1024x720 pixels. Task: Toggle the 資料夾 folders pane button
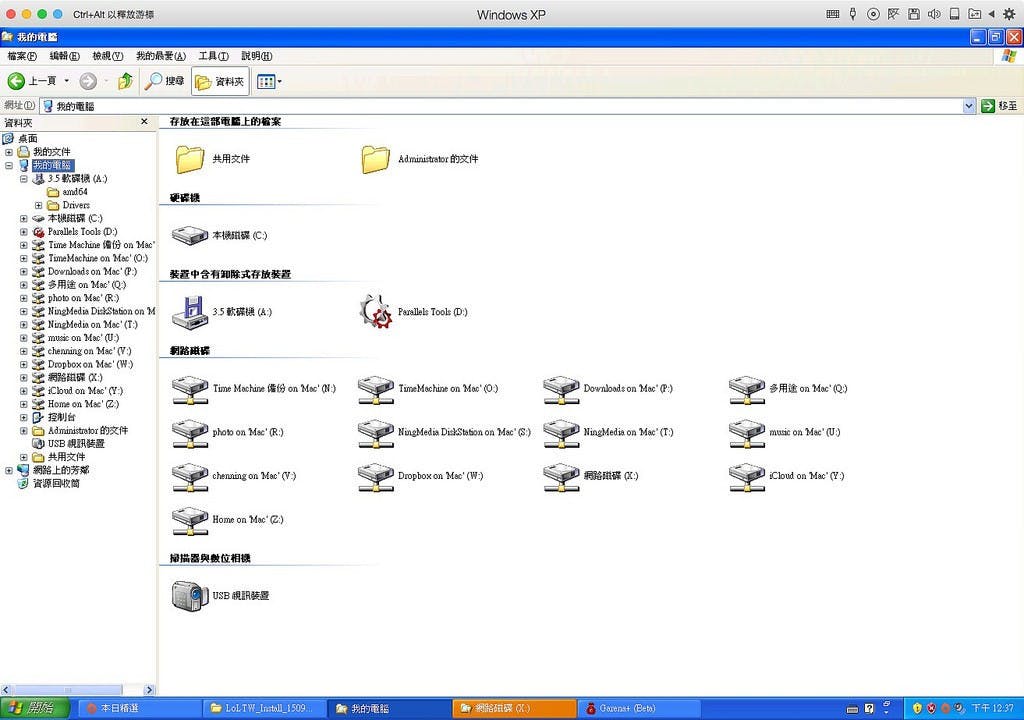[220, 81]
